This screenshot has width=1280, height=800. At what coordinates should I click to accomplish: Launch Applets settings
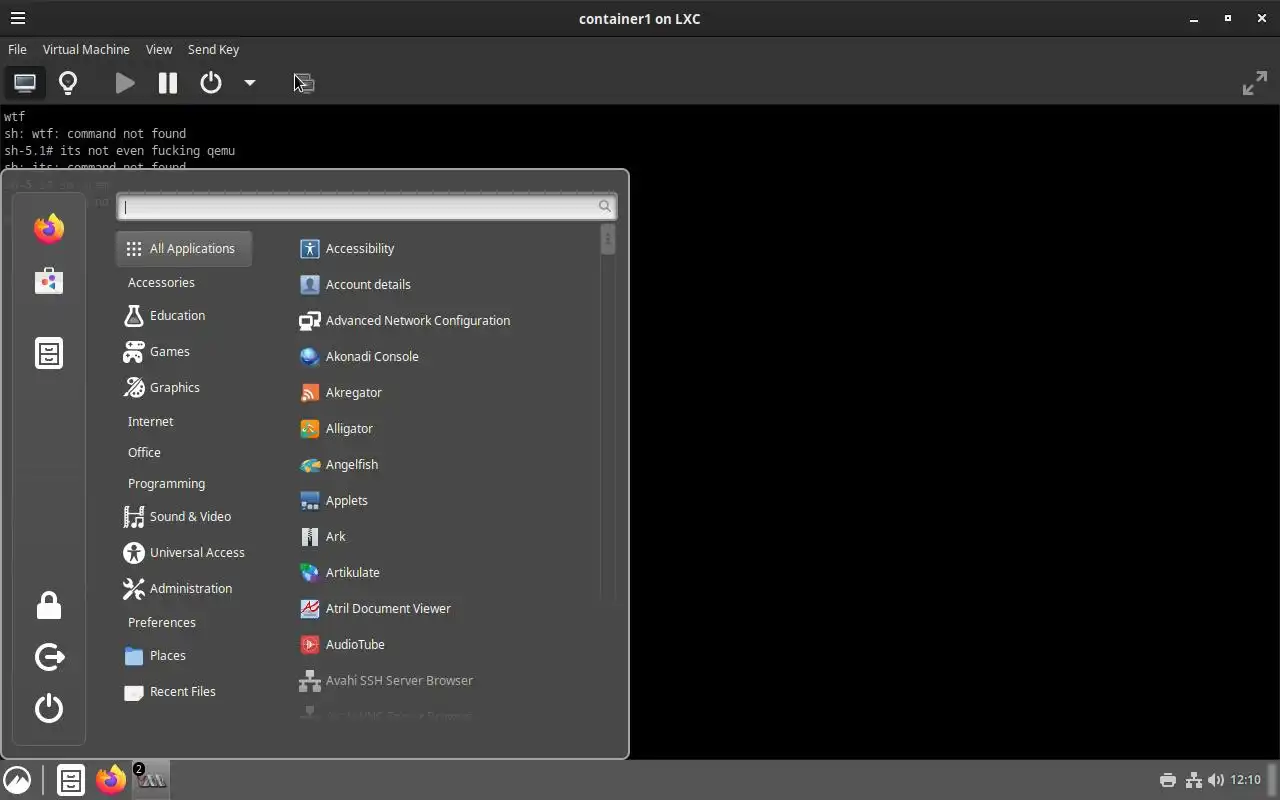click(x=334, y=500)
